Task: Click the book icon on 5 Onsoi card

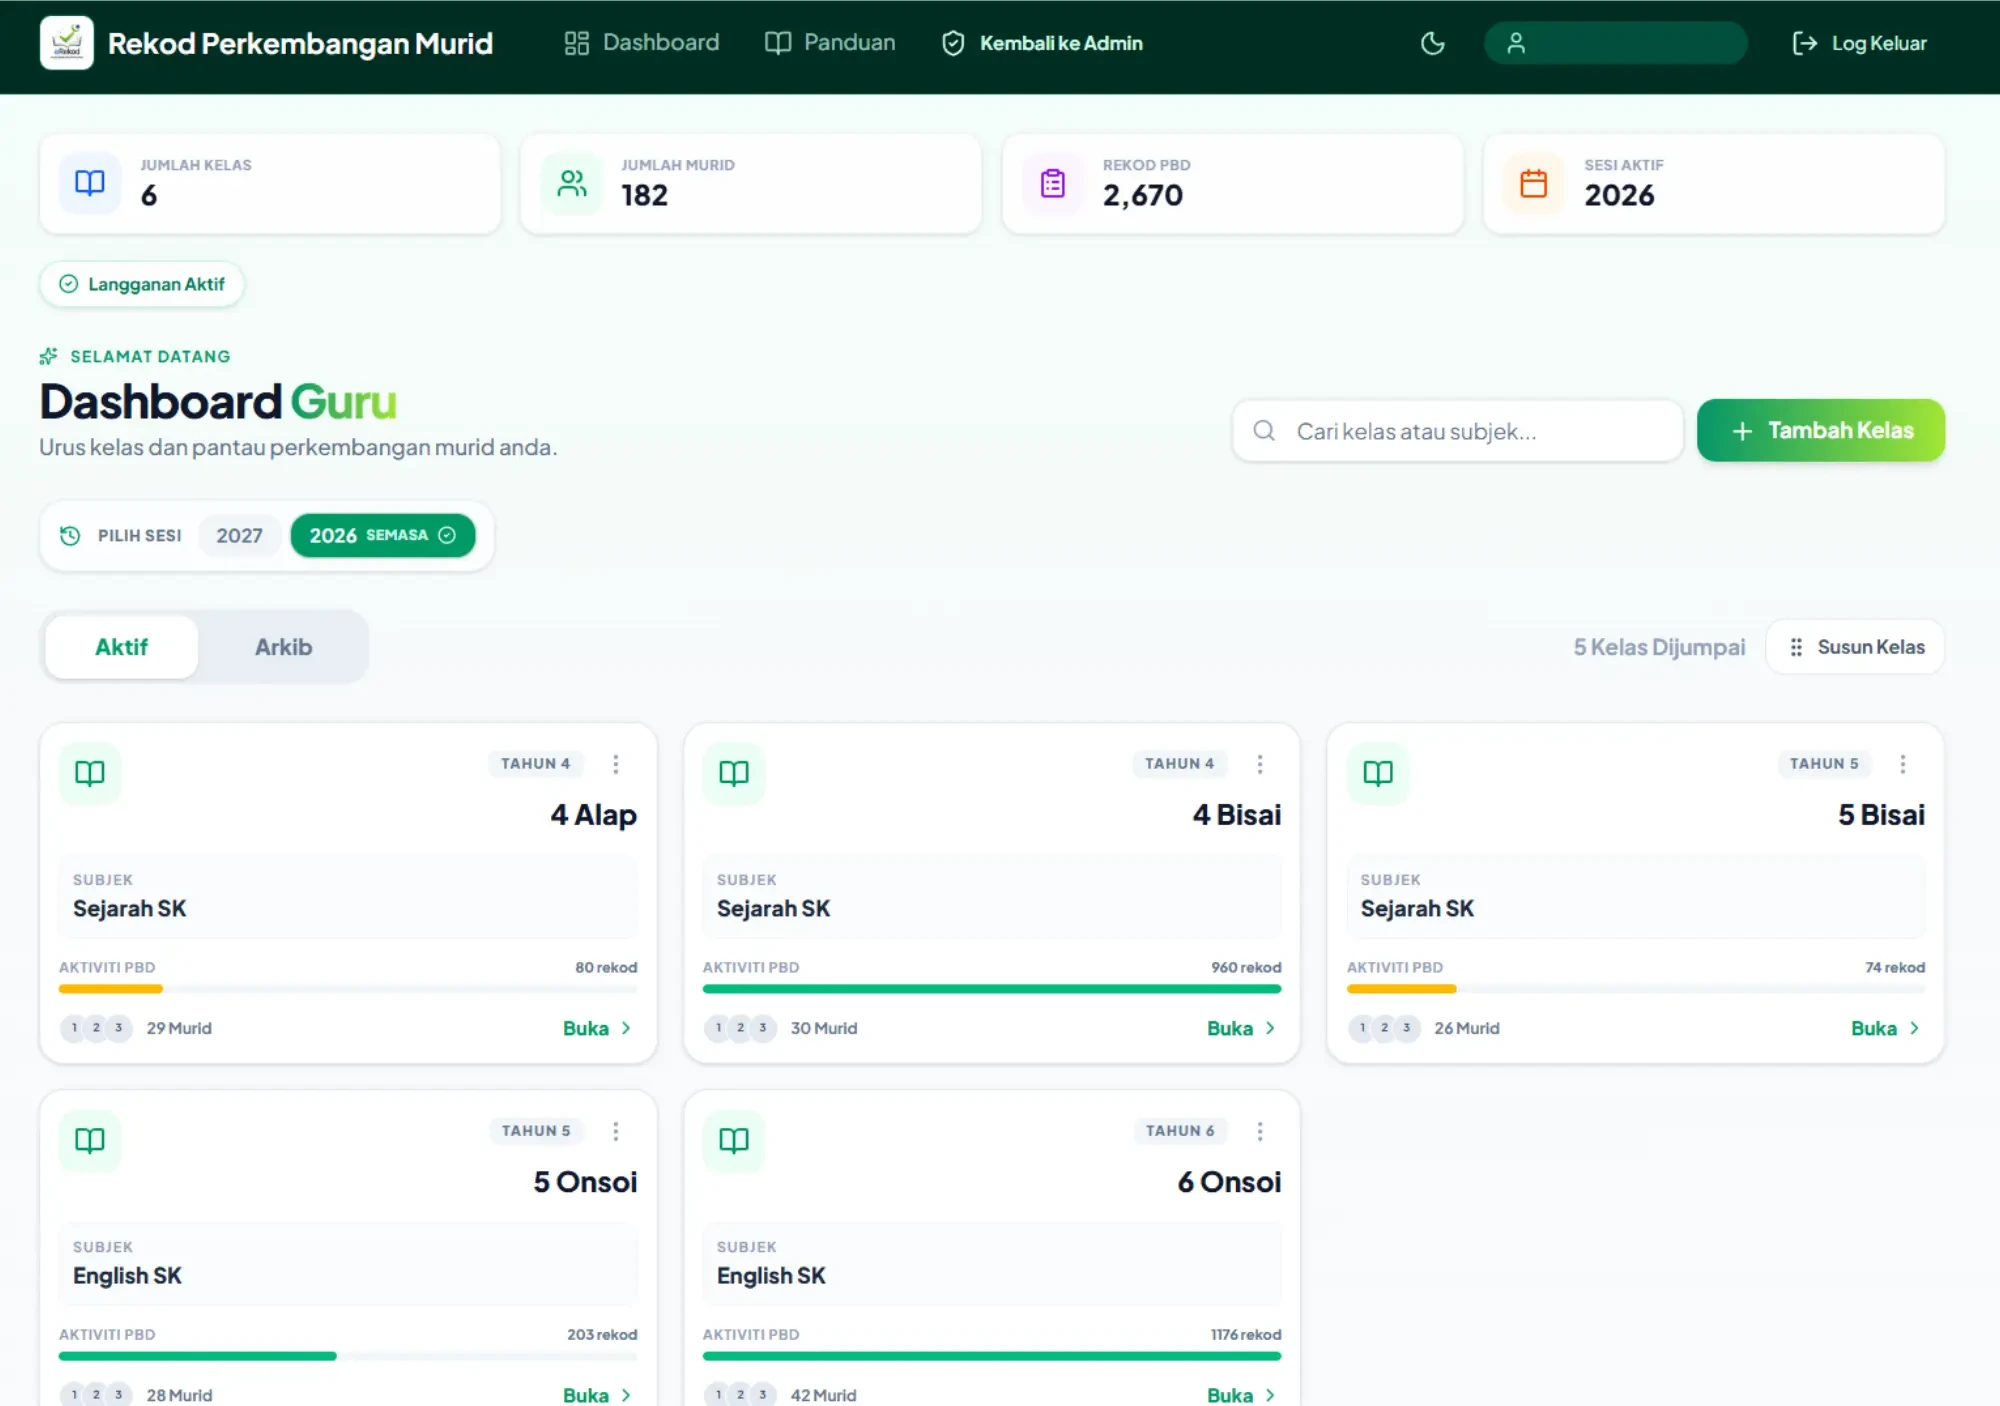Action: [90, 1140]
